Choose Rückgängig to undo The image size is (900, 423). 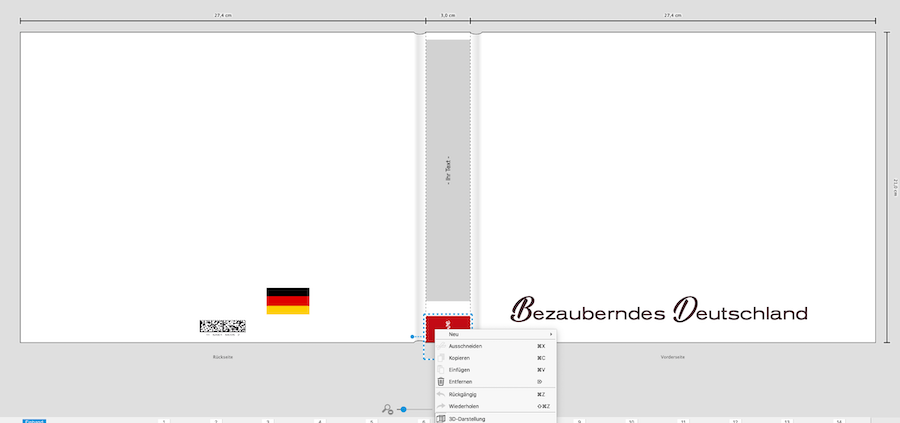point(496,394)
